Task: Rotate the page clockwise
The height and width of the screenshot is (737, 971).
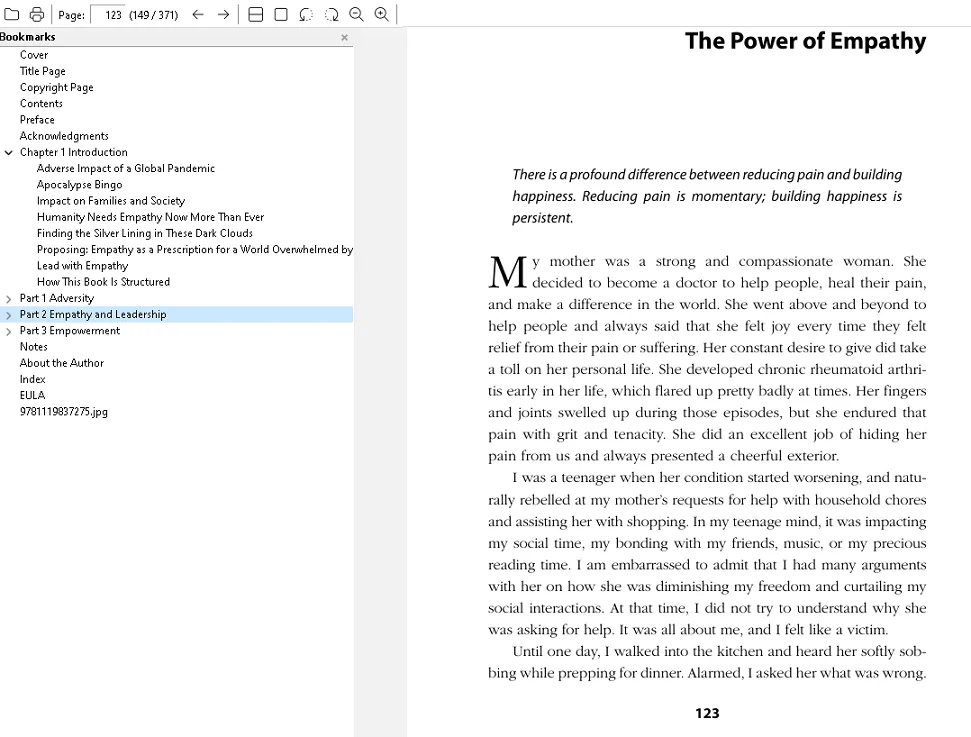Action: tap(331, 14)
